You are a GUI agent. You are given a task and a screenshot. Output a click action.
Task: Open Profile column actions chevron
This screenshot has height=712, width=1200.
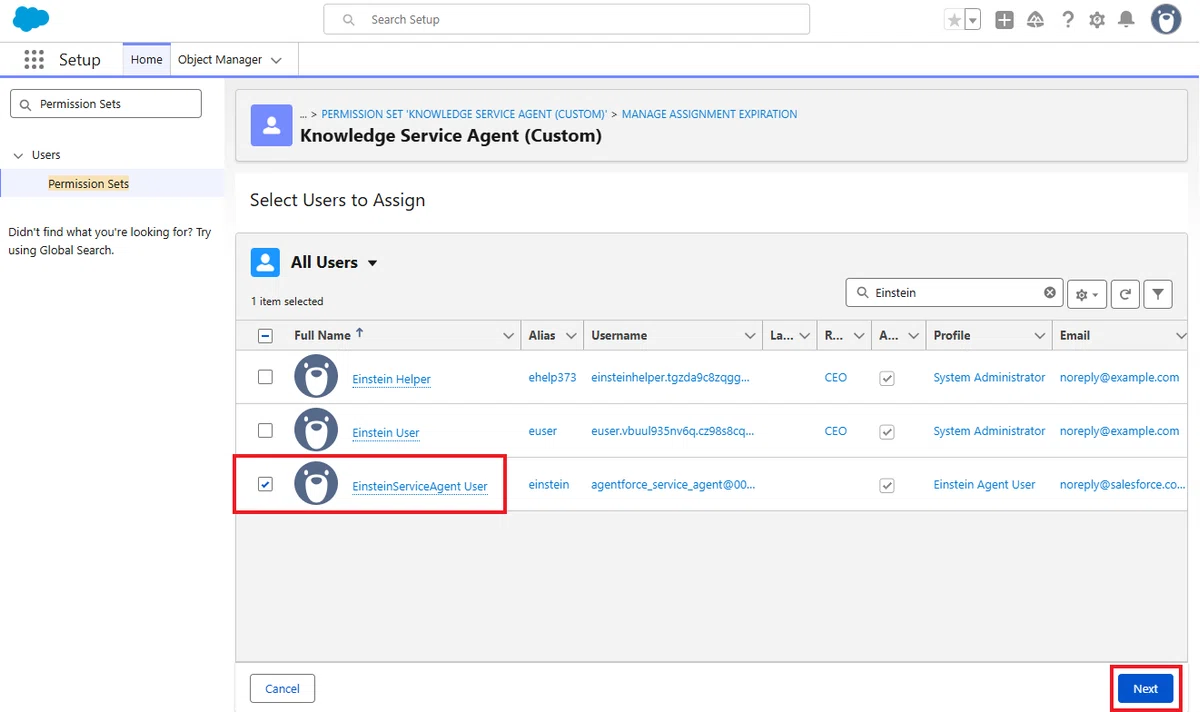click(1040, 336)
